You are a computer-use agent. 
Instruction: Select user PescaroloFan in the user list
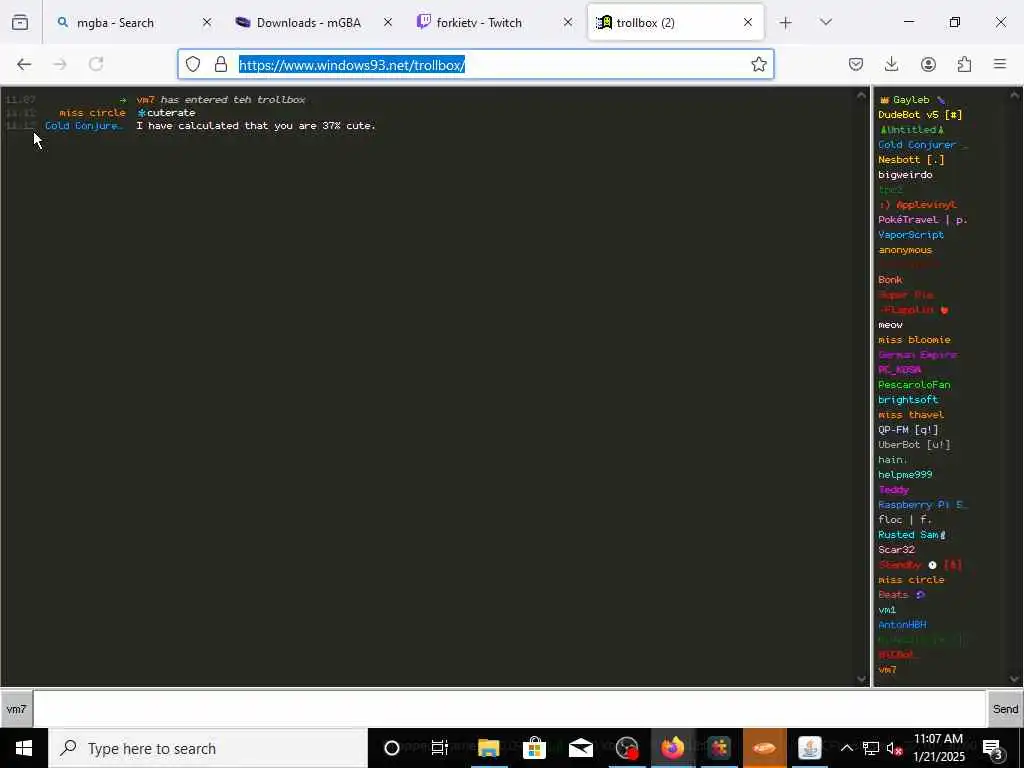point(914,385)
